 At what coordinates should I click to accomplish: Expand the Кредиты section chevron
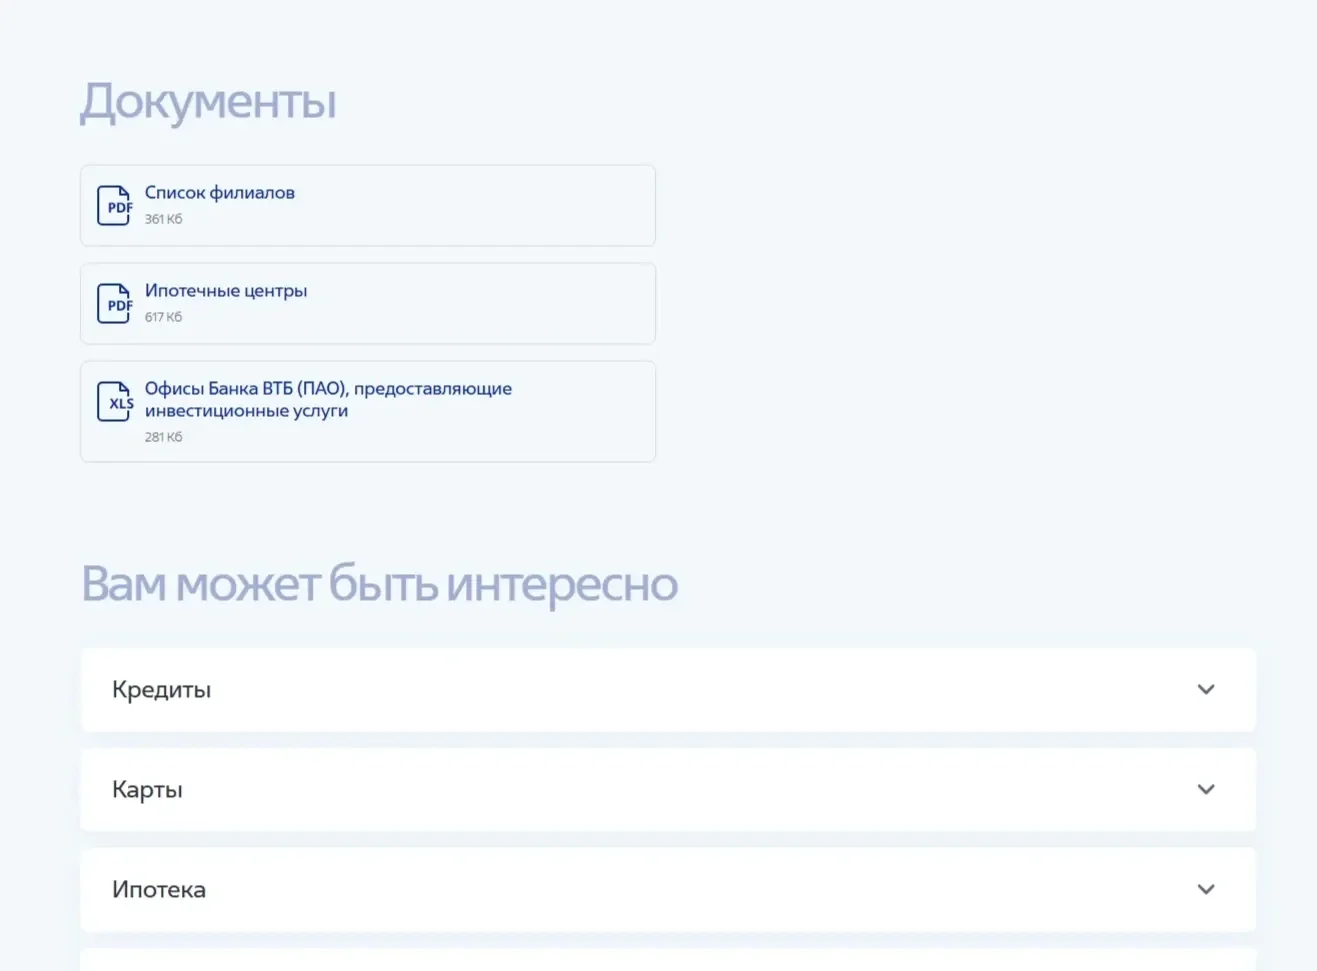pyautogui.click(x=1206, y=690)
